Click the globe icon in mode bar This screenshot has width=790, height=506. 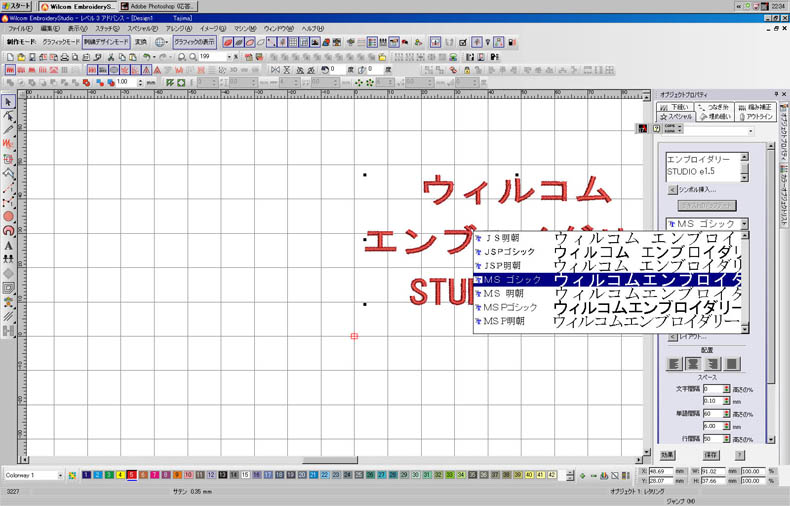pos(159,42)
